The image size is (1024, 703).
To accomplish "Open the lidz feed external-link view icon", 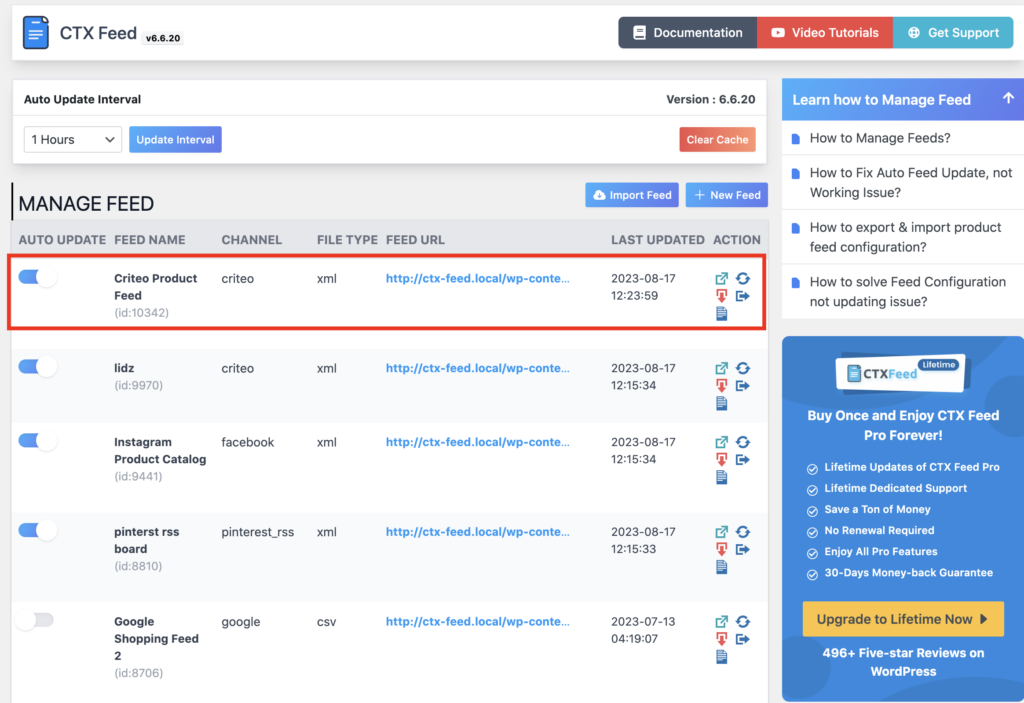I will 721,368.
